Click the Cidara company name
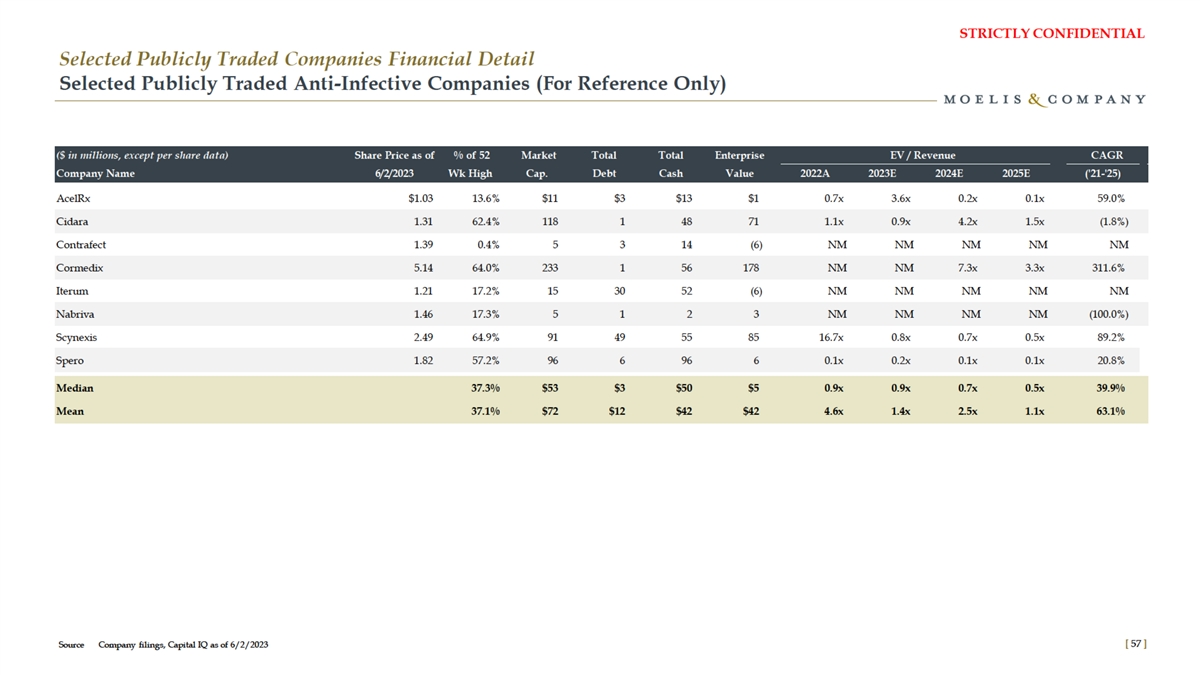Screen dimensions: 1200x676 click(x=72, y=222)
